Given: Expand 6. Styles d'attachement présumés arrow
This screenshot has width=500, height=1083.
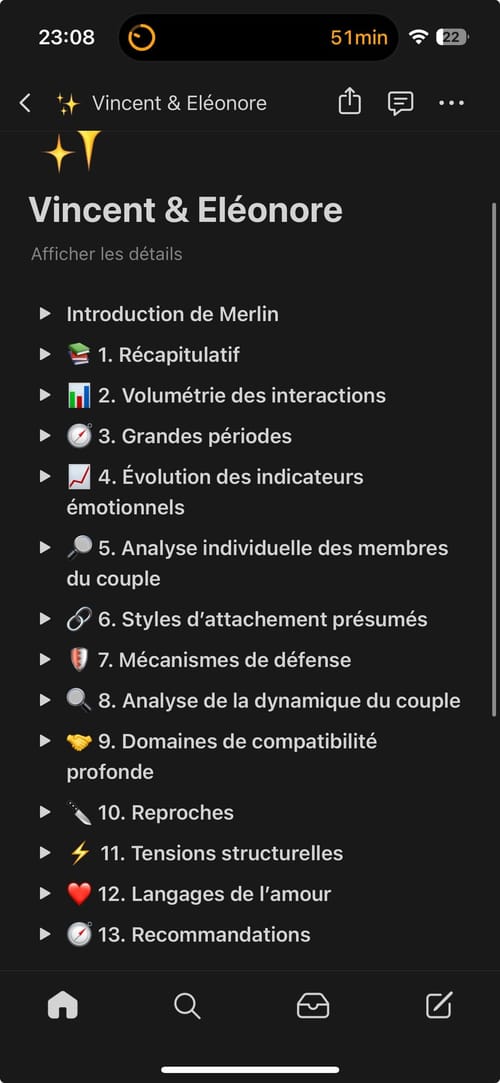Looking at the screenshot, I should pyautogui.click(x=46, y=619).
